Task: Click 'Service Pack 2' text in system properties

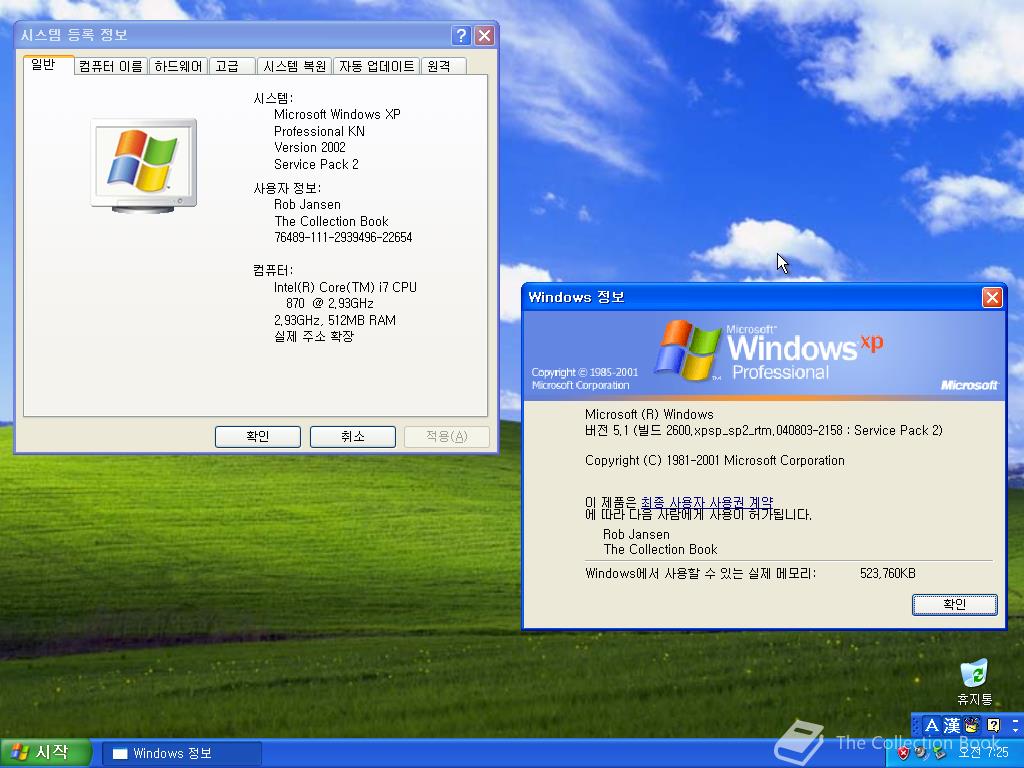Action: click(x=316, y=165)
